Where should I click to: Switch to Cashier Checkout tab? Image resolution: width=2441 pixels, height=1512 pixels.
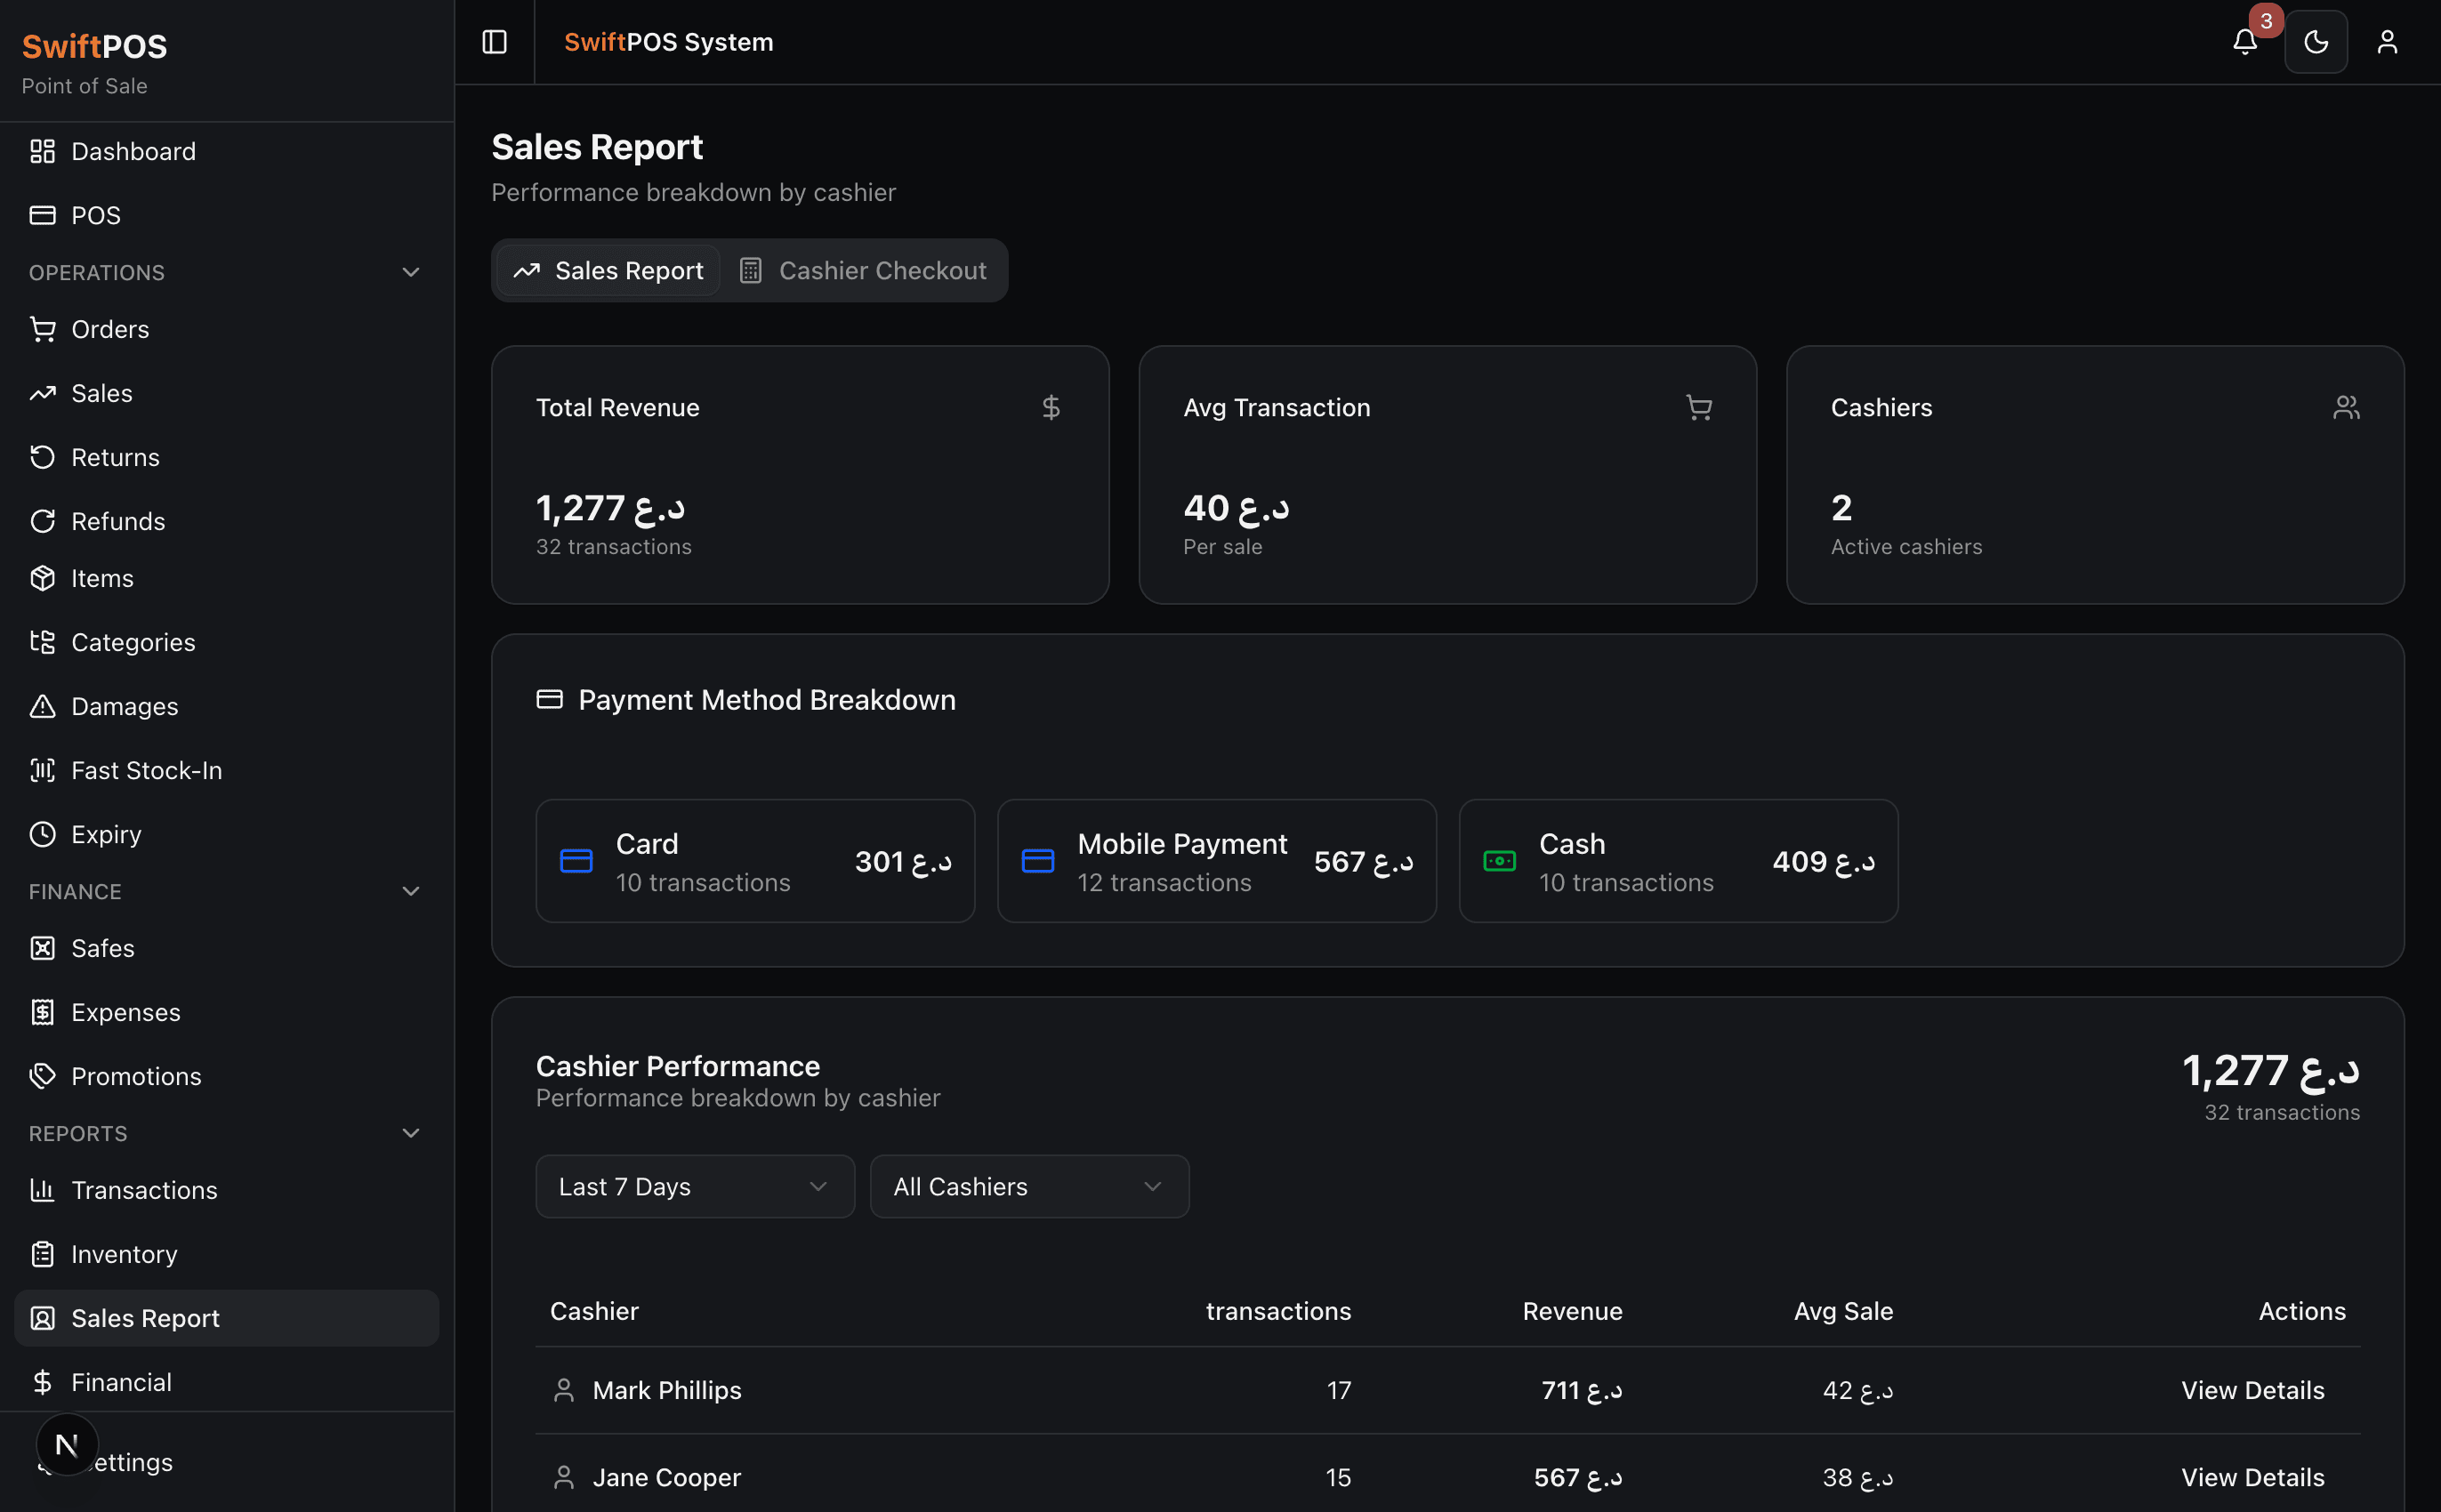point(863,271)
